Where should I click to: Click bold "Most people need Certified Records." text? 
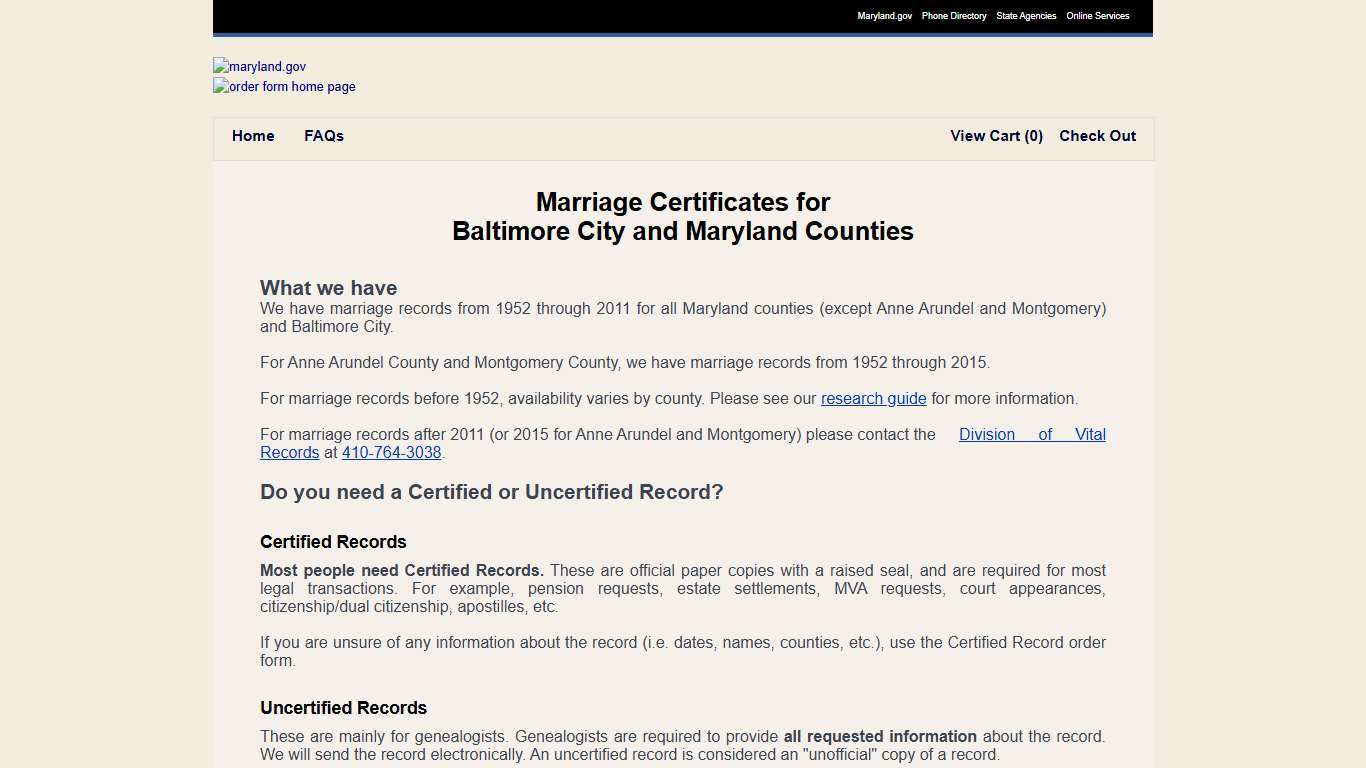pos(402,571)
